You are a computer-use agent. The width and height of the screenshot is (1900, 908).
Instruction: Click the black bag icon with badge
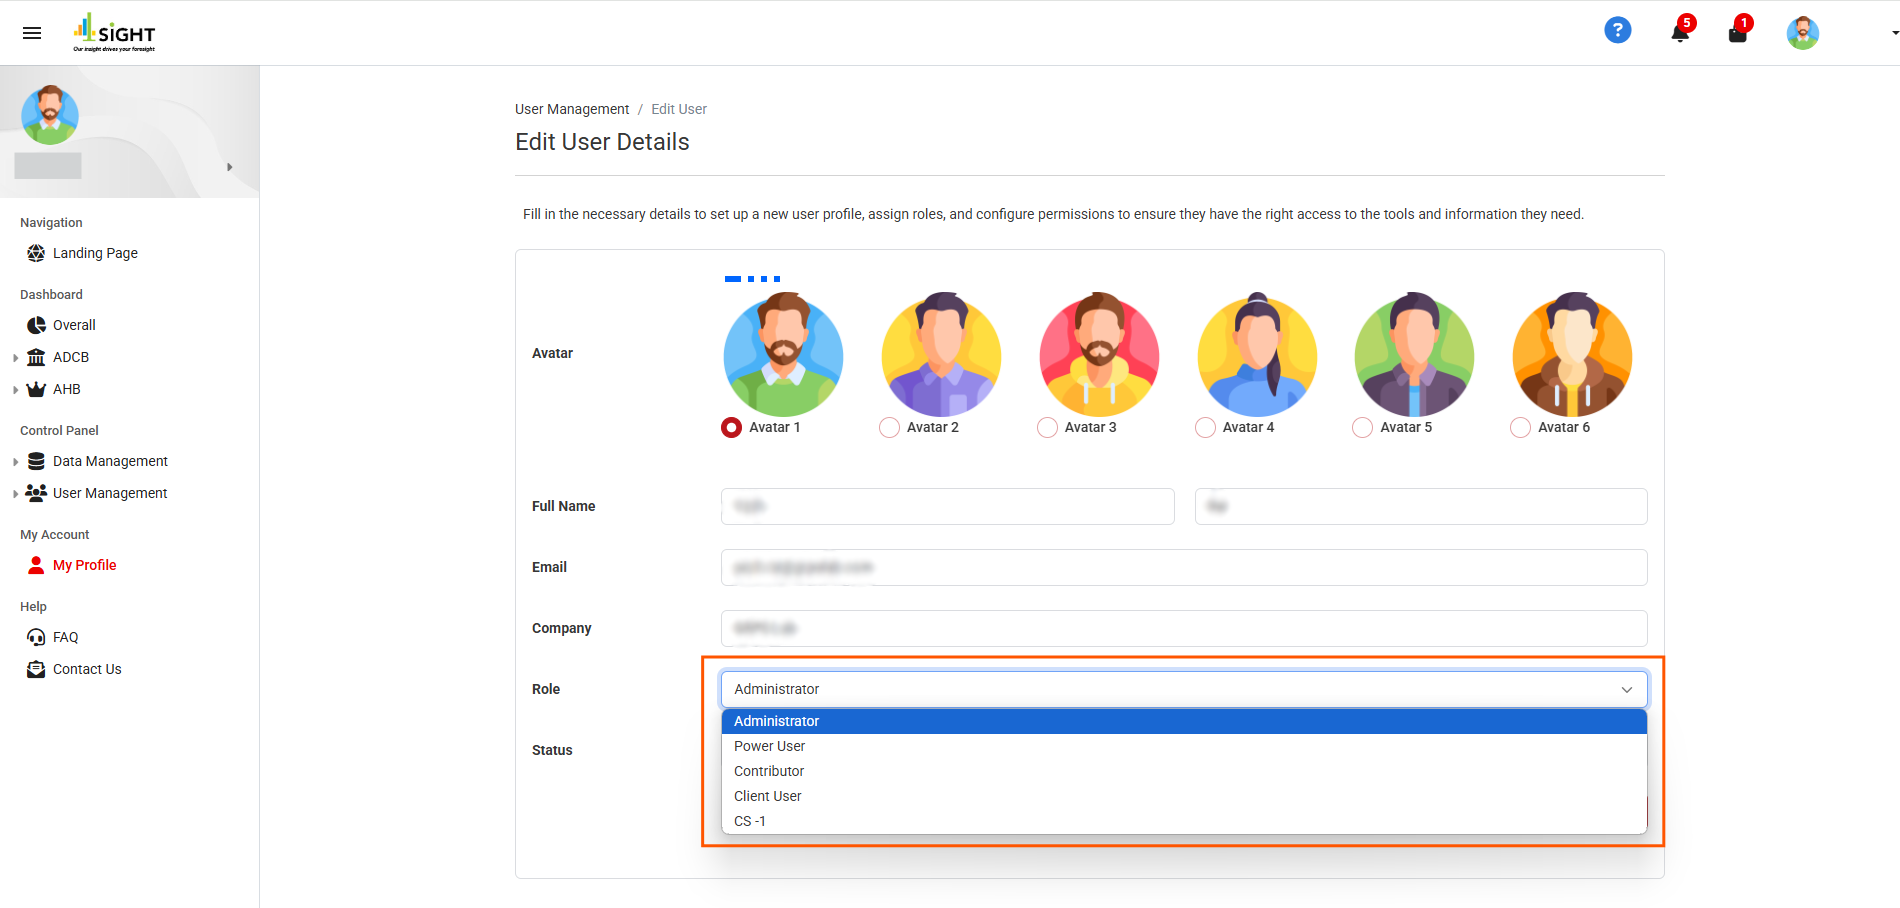click(1738, 33)
